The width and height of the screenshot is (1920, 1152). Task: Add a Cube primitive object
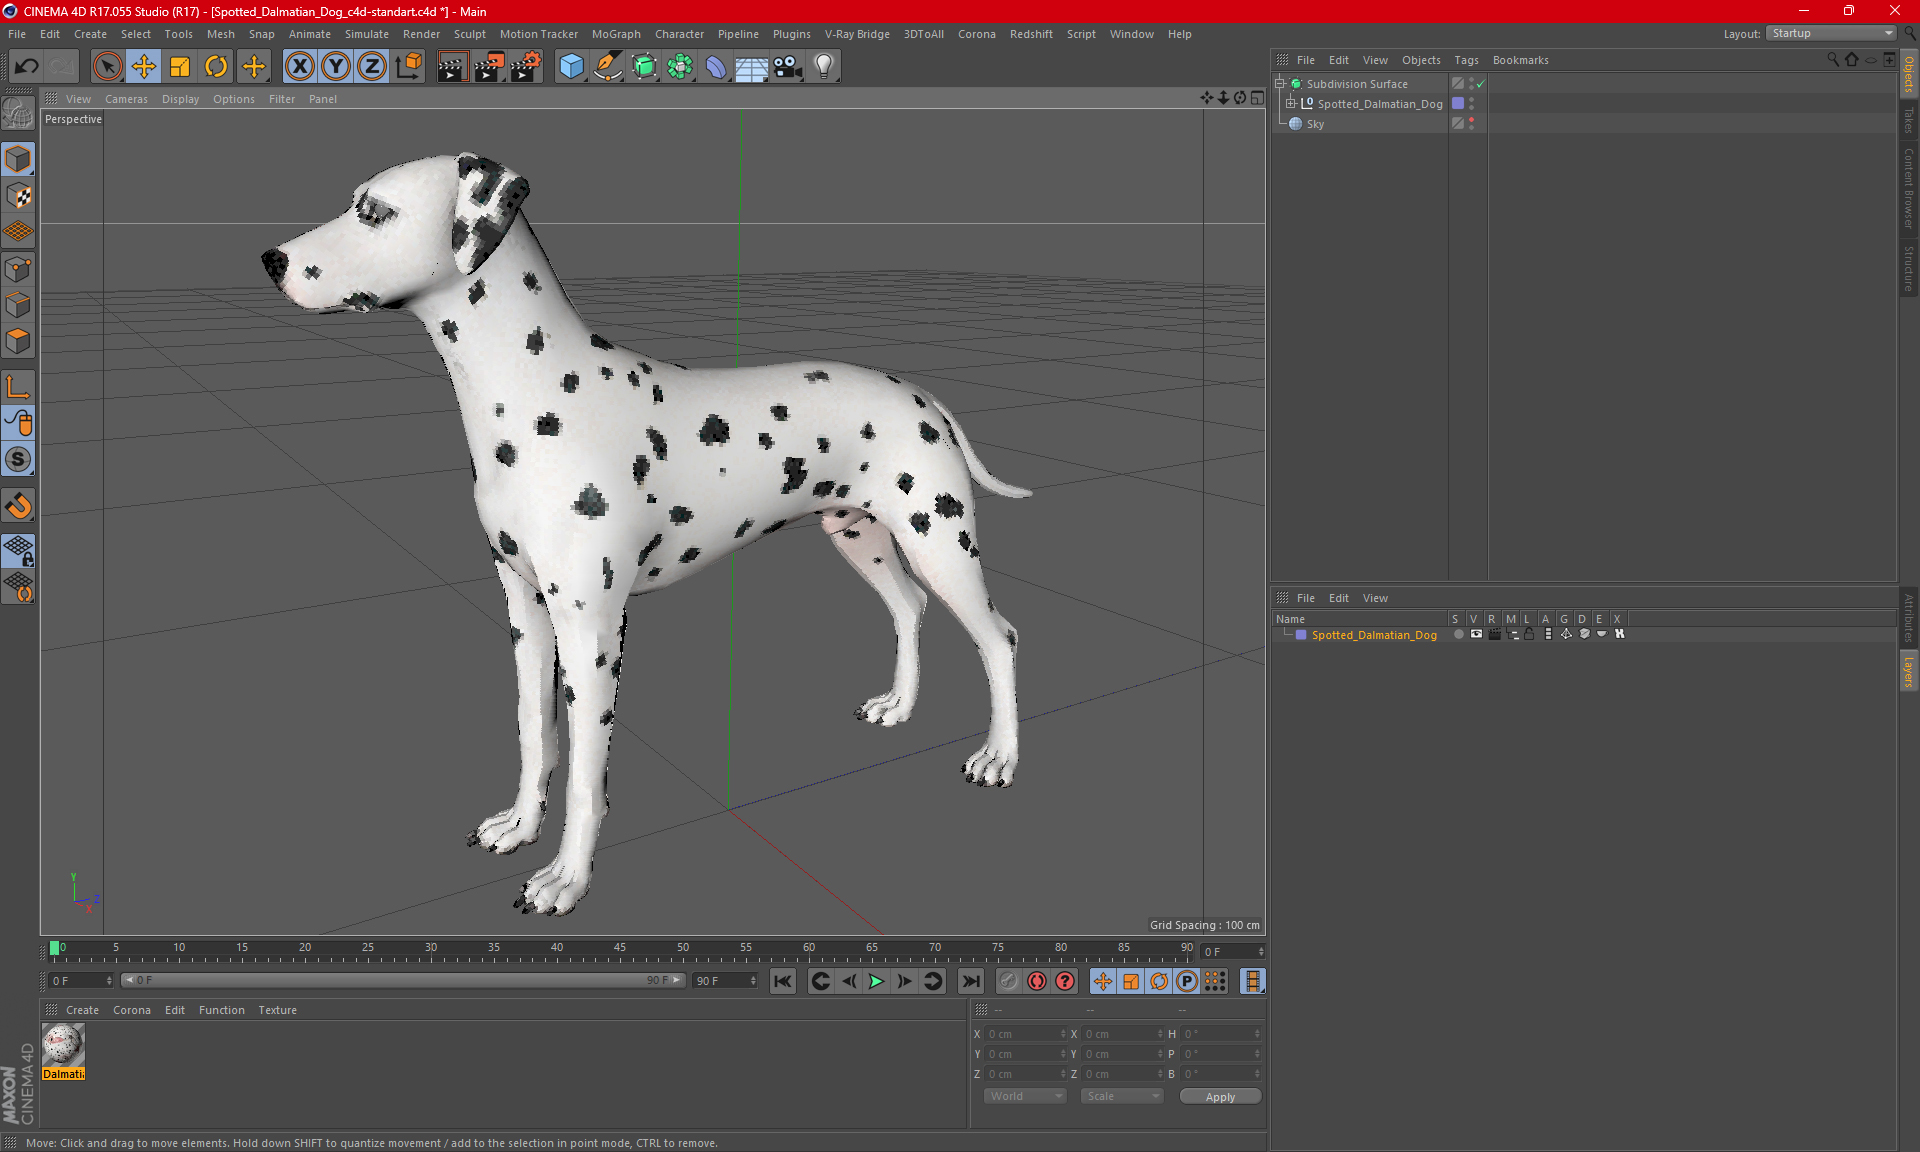[571, 67]
